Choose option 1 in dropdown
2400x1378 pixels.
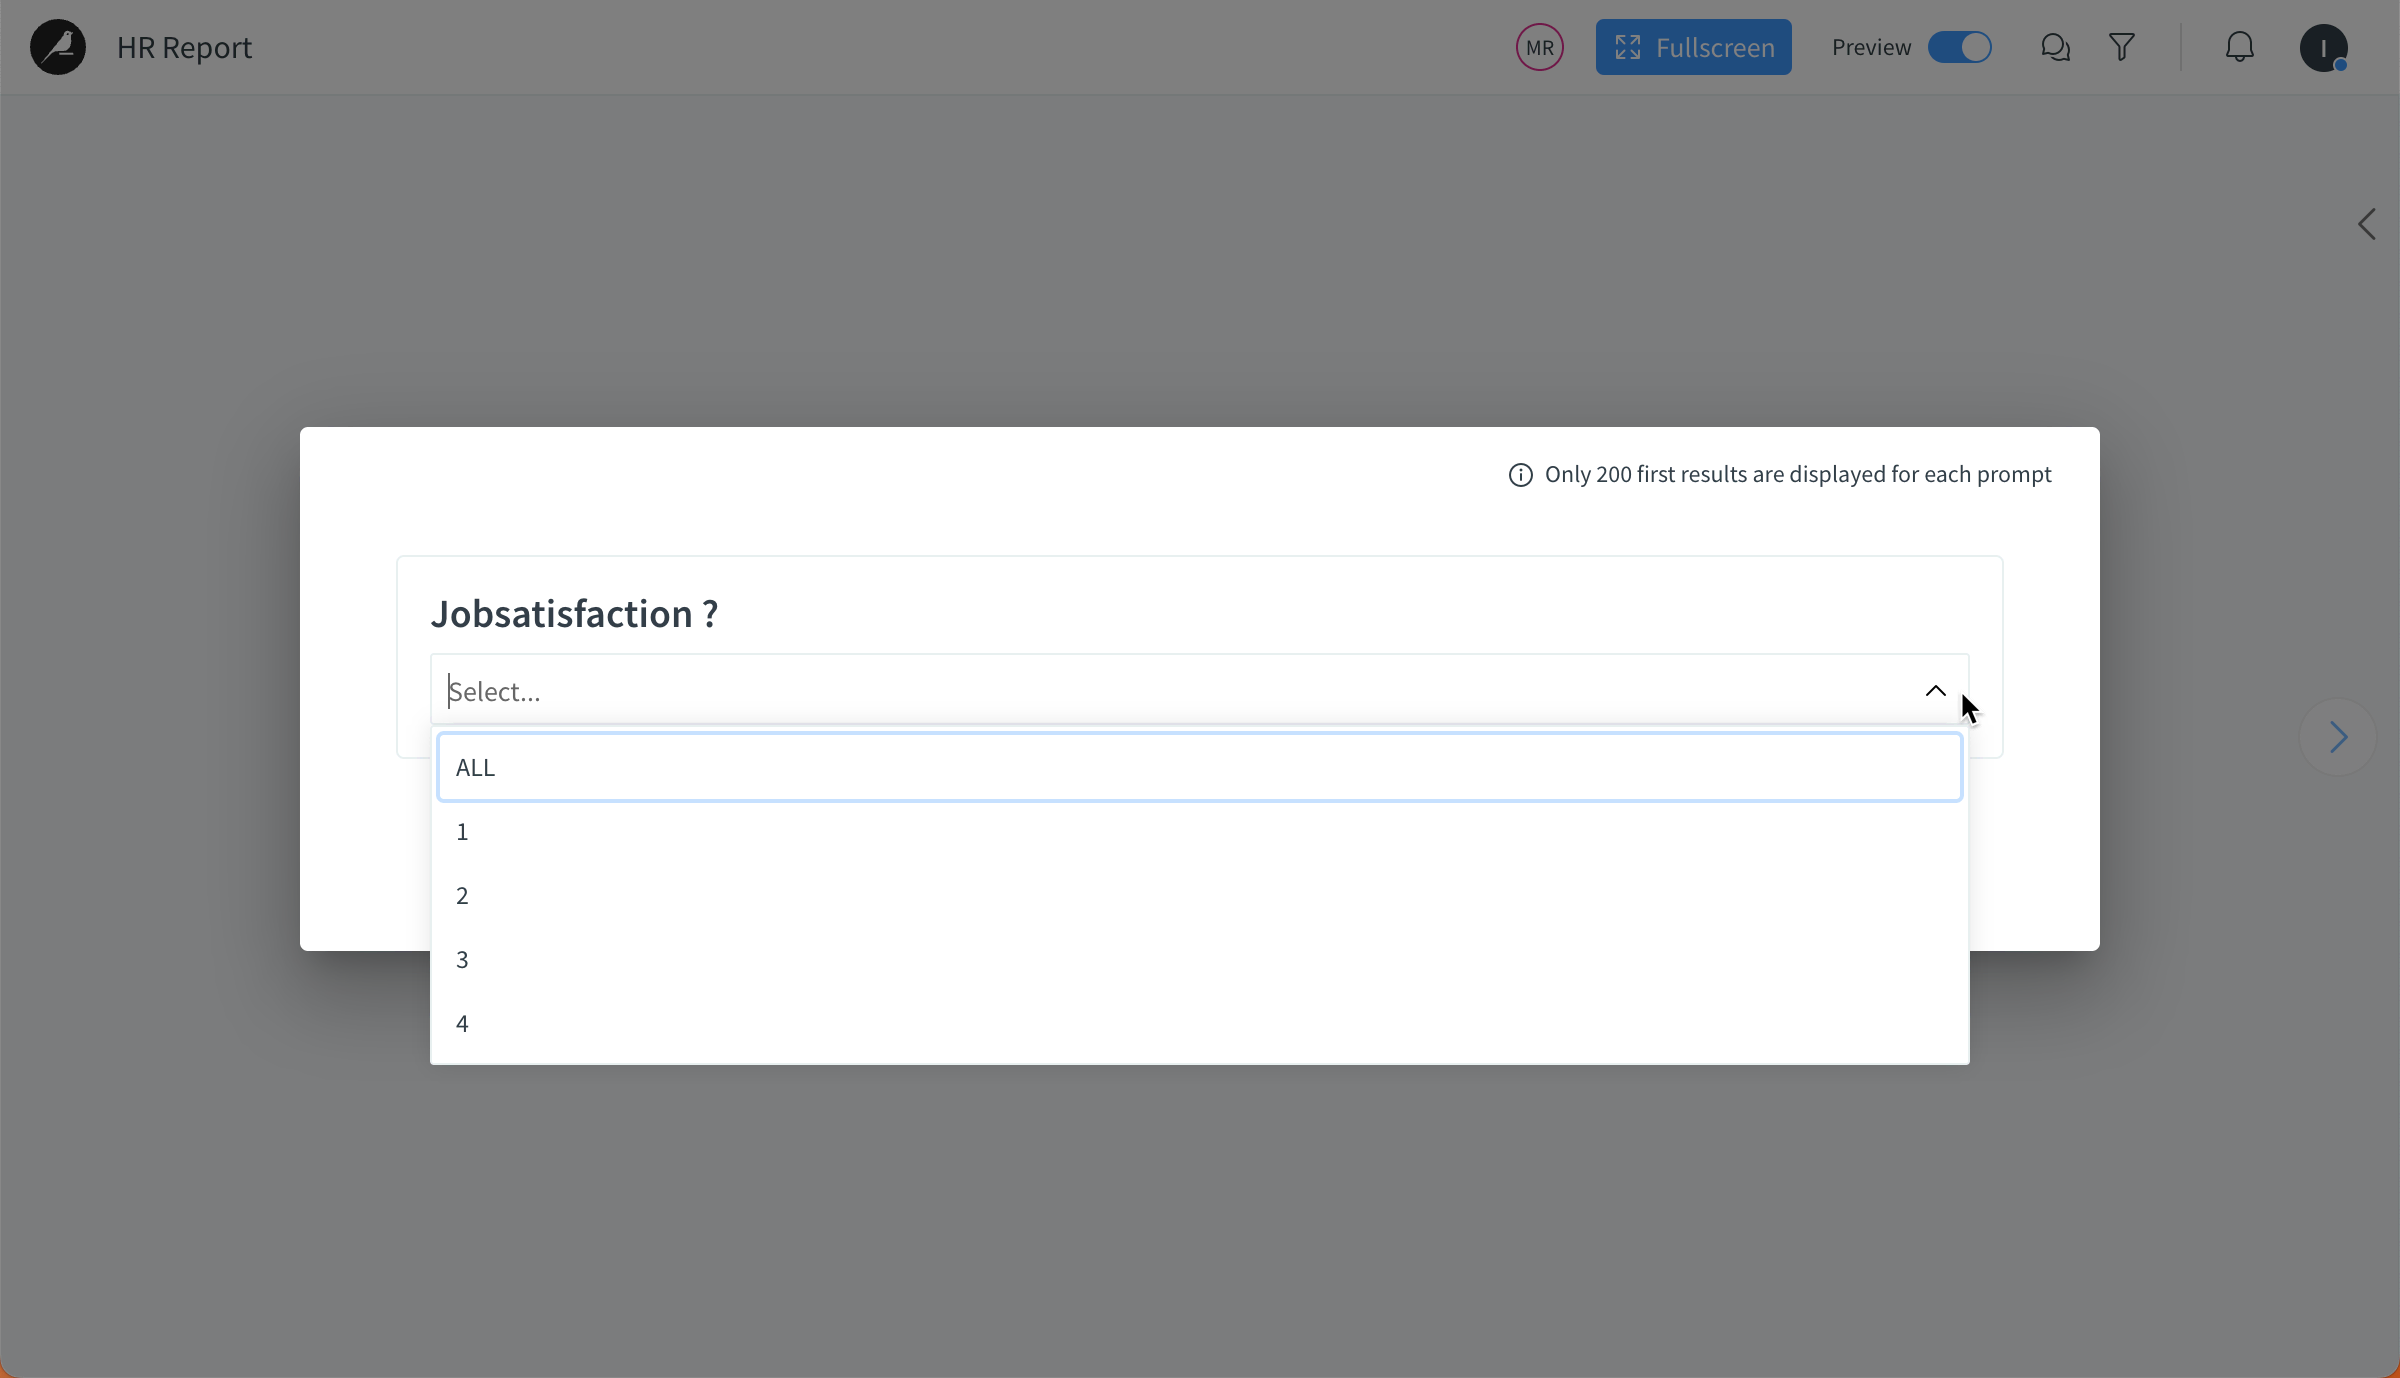point(1200,831)
